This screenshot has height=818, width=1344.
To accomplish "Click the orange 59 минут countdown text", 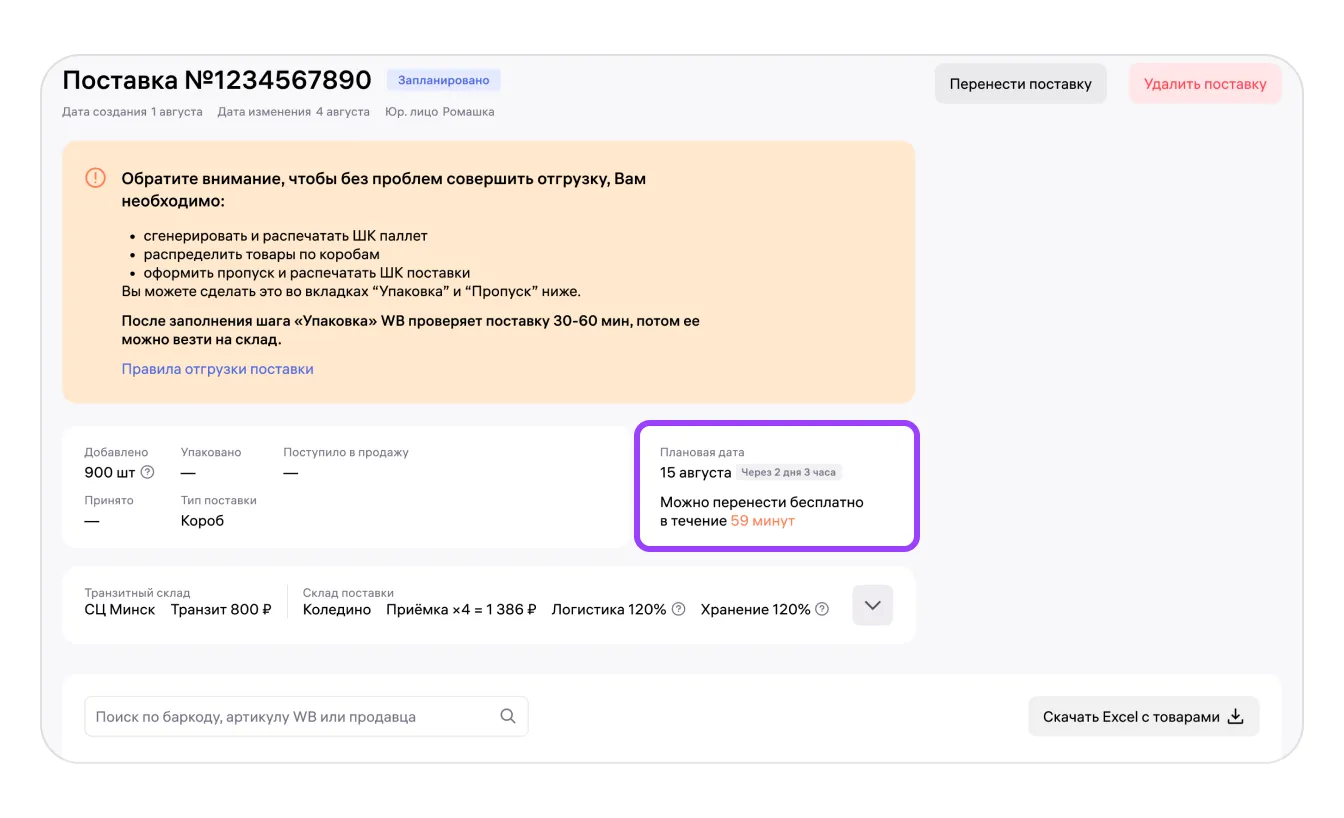I will coord(763,521).
